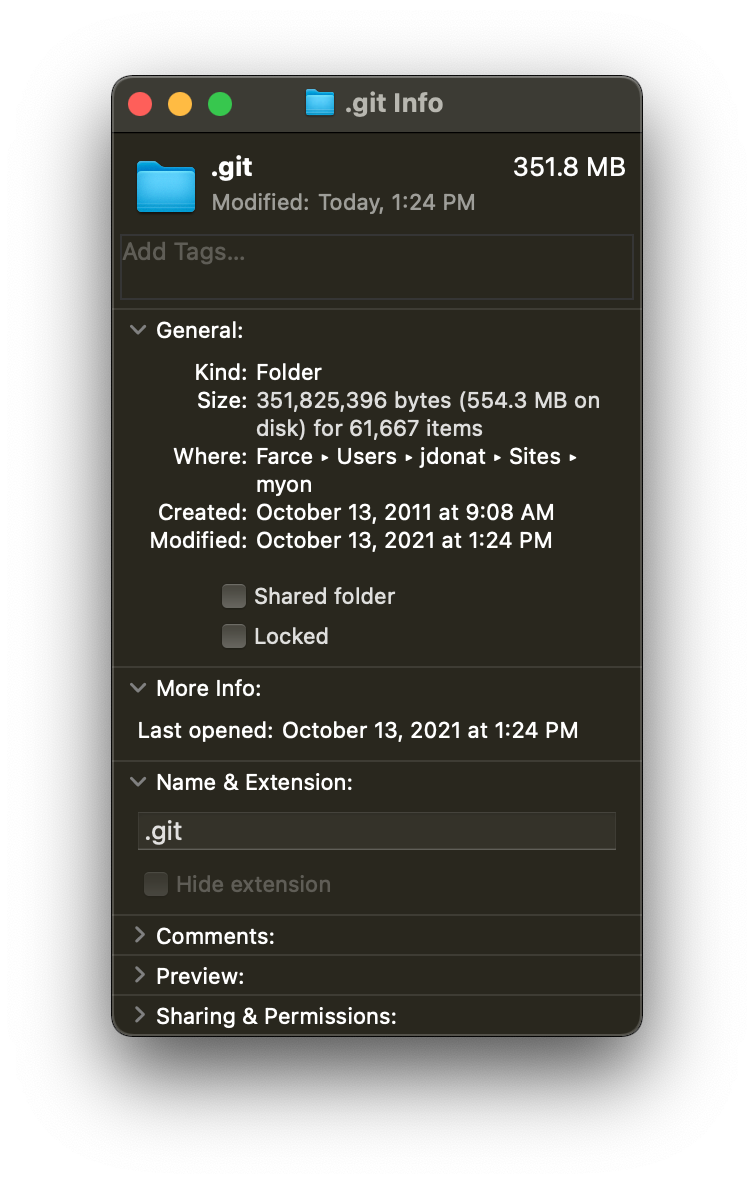This screenshot has height=1184, width=754.
Task: Click the 351.8 MB size label
Action: (x=569, y=168)
